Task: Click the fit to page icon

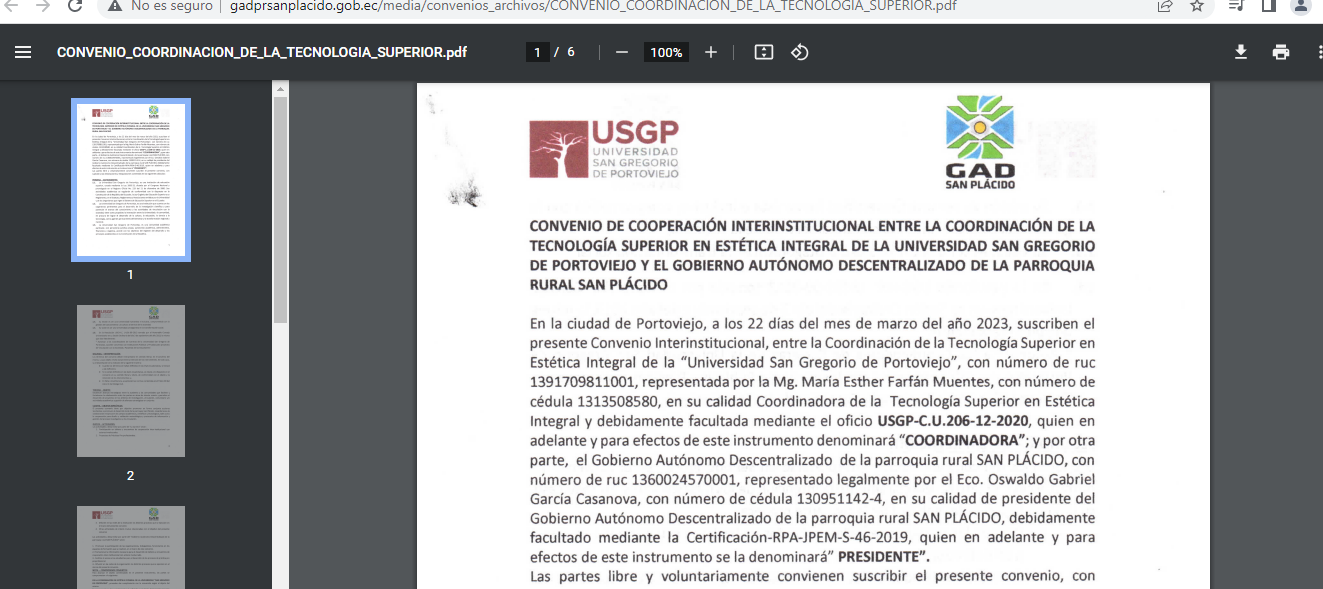Action: (764, 52)
